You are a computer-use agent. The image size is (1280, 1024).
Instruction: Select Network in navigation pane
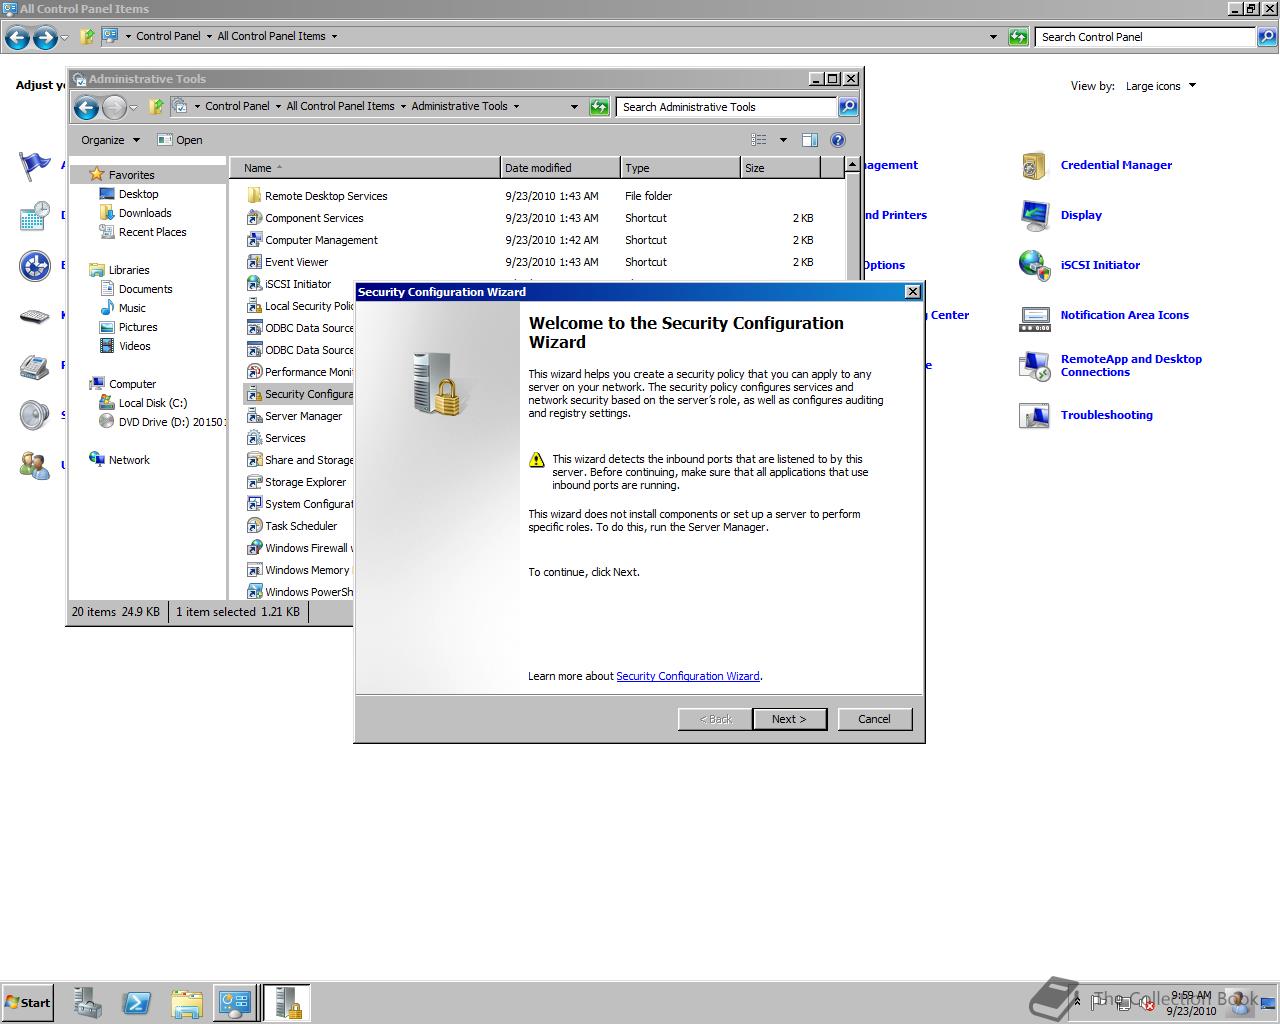(x=119, y=460)
